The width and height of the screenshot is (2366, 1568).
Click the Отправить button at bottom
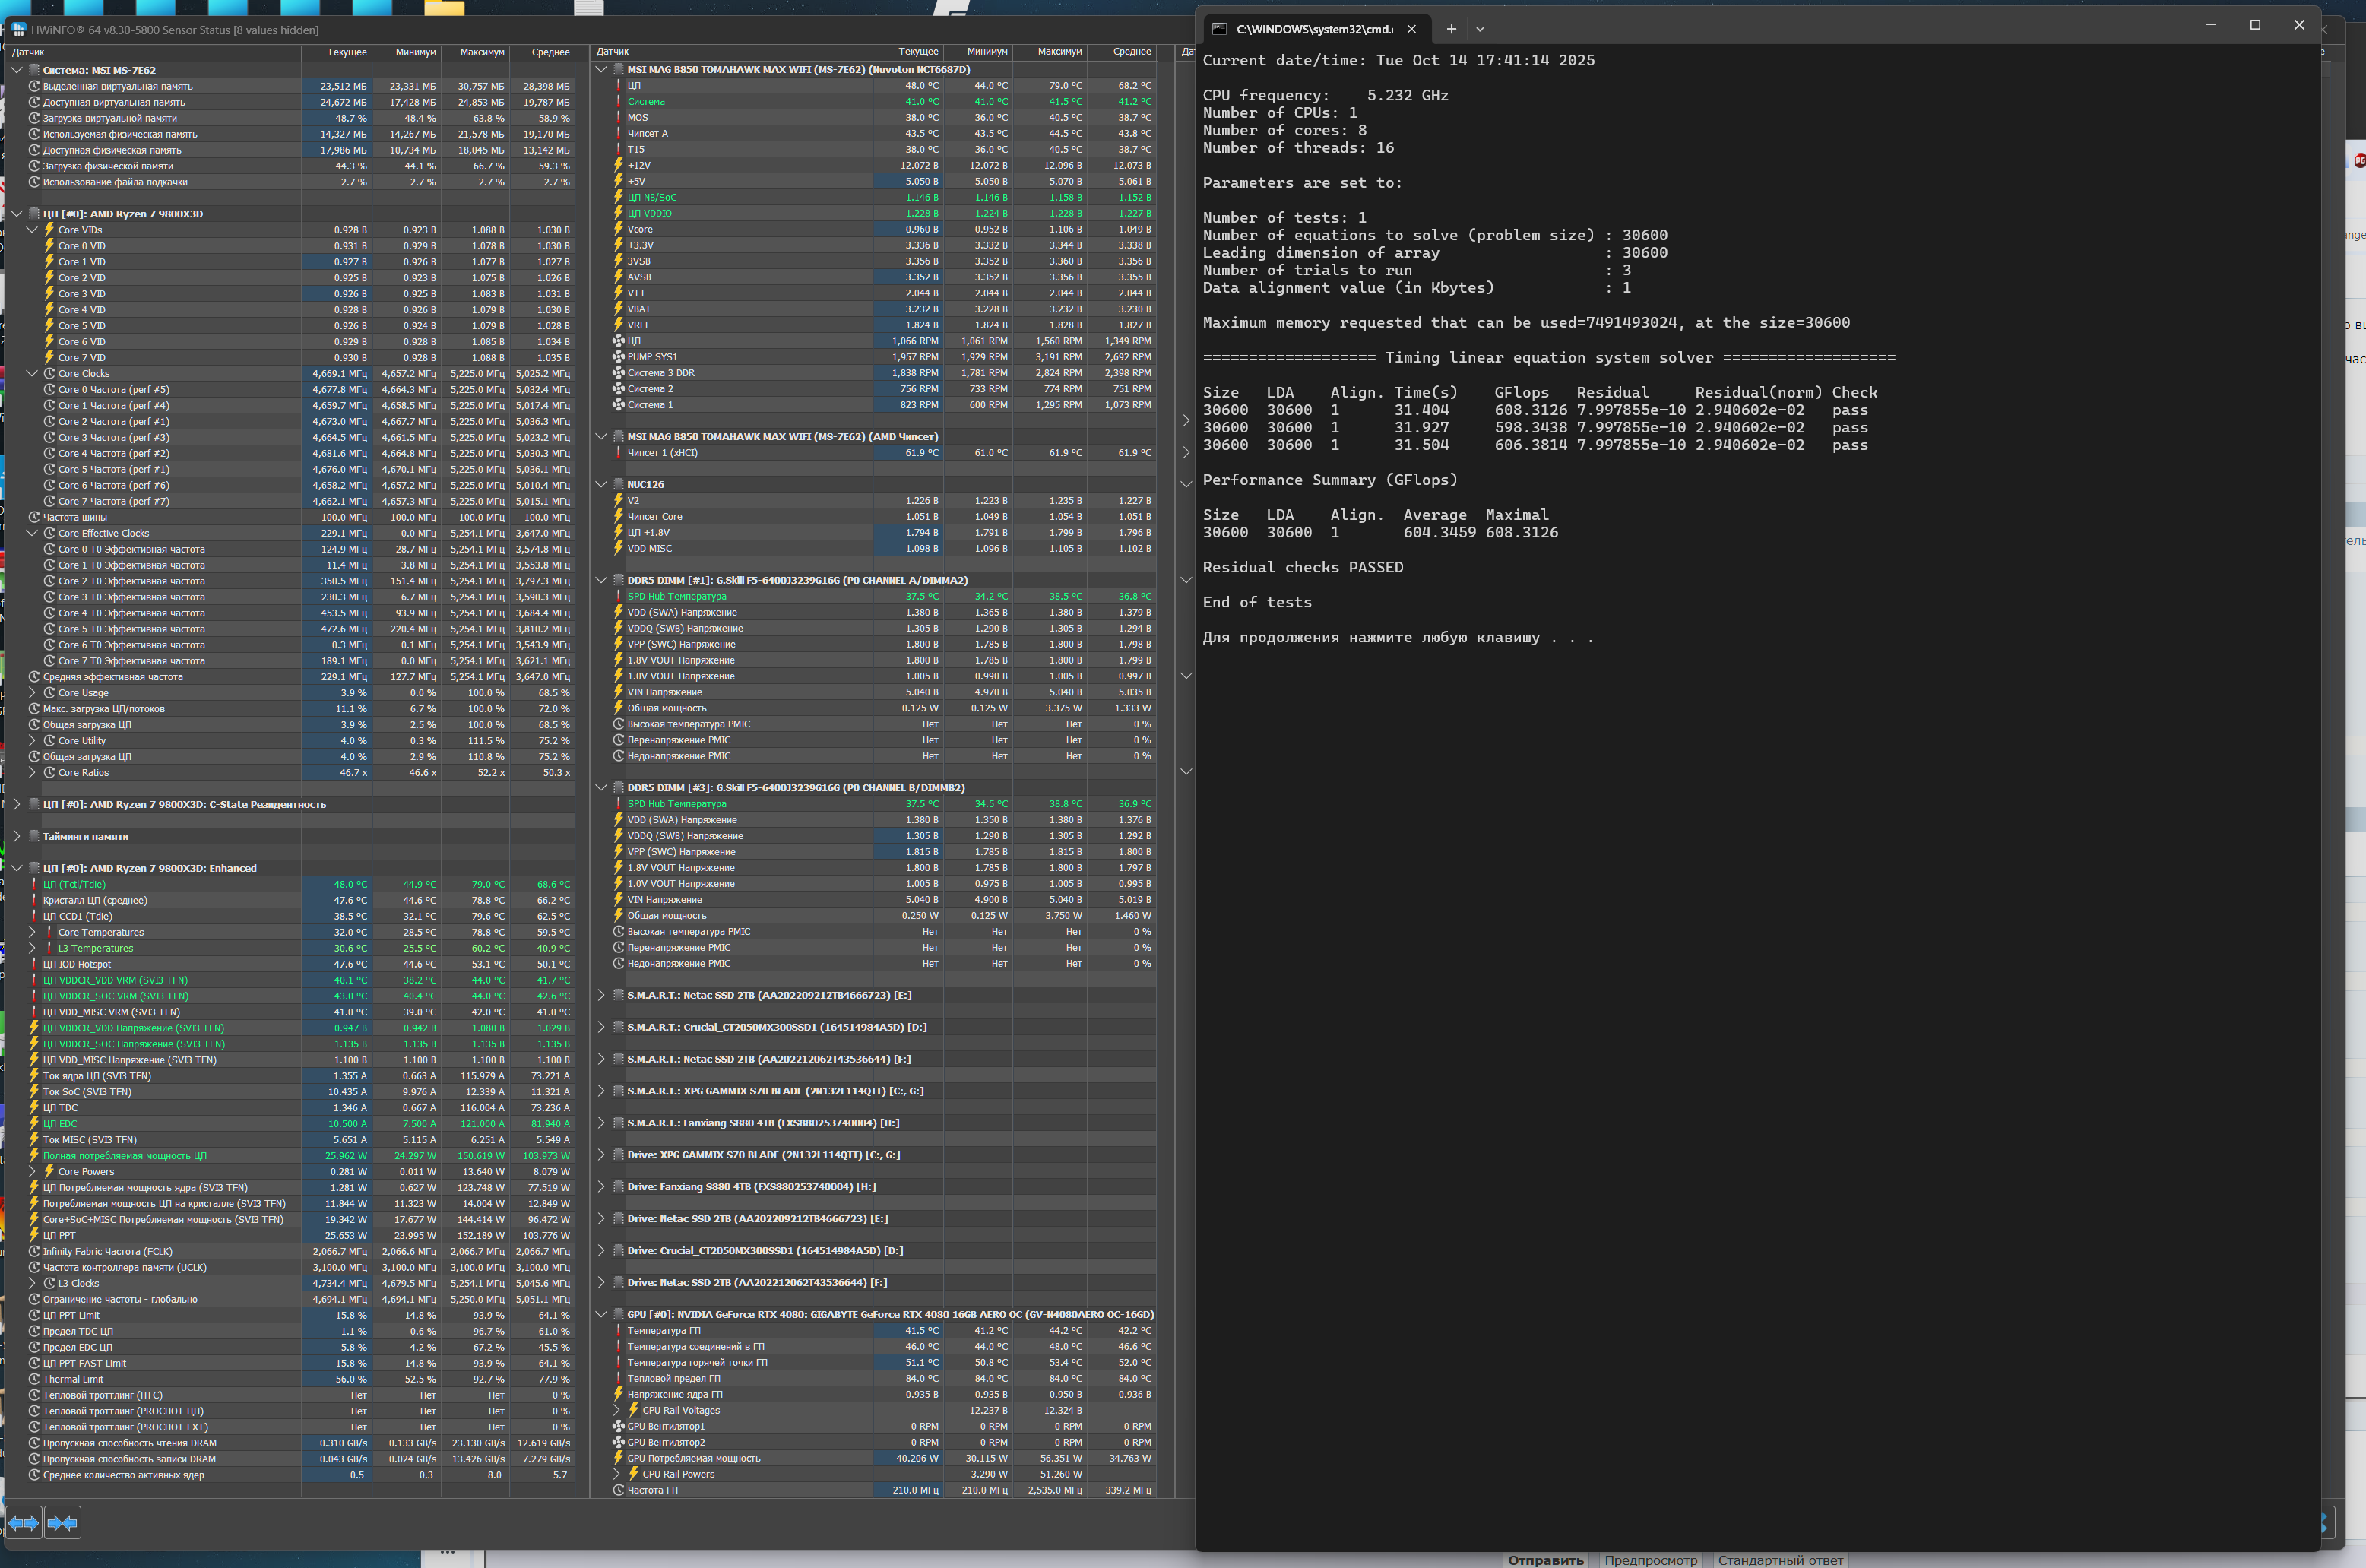tap(1545, 1560)
